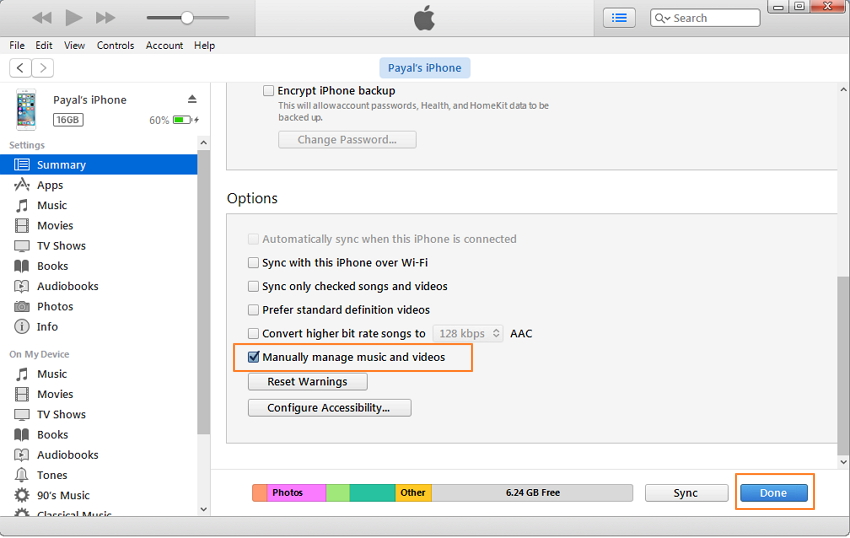Enable Prefer standard definition videos
Viewport: 850px width, 538px height.
(x=253, y=310)
